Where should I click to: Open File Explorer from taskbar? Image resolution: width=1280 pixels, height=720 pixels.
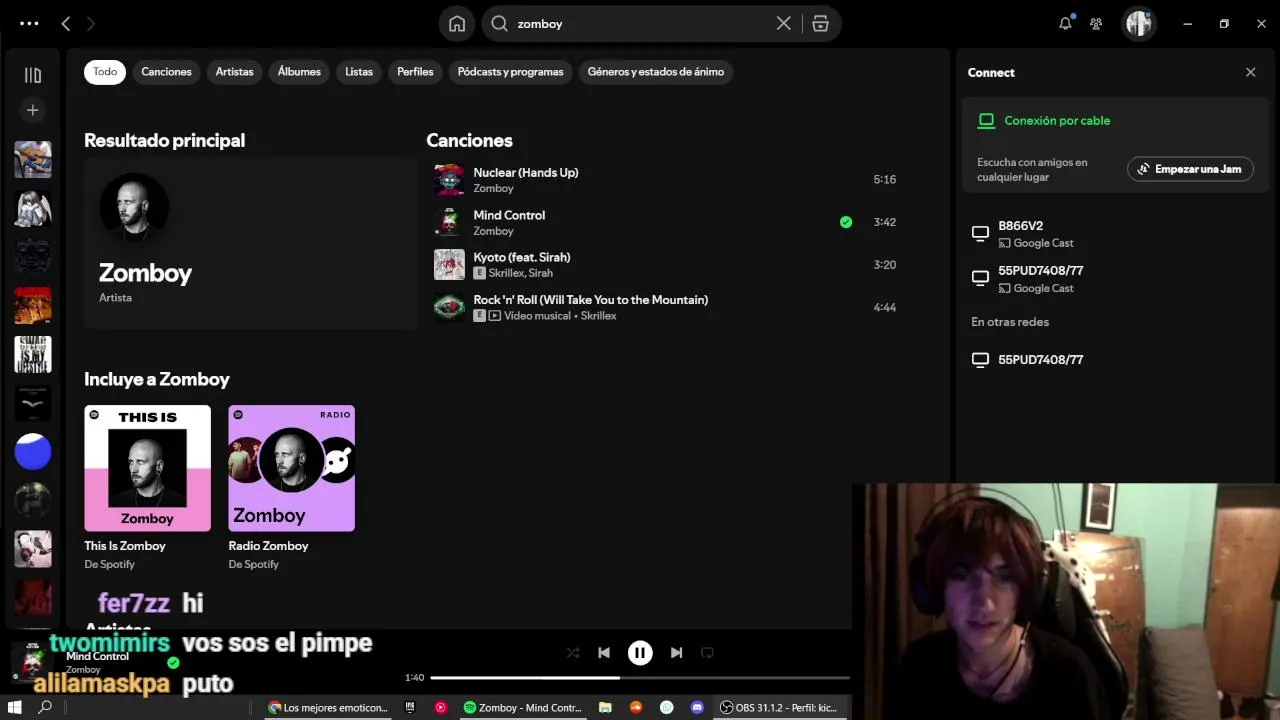pyautogui.click(x=605, y=707)
